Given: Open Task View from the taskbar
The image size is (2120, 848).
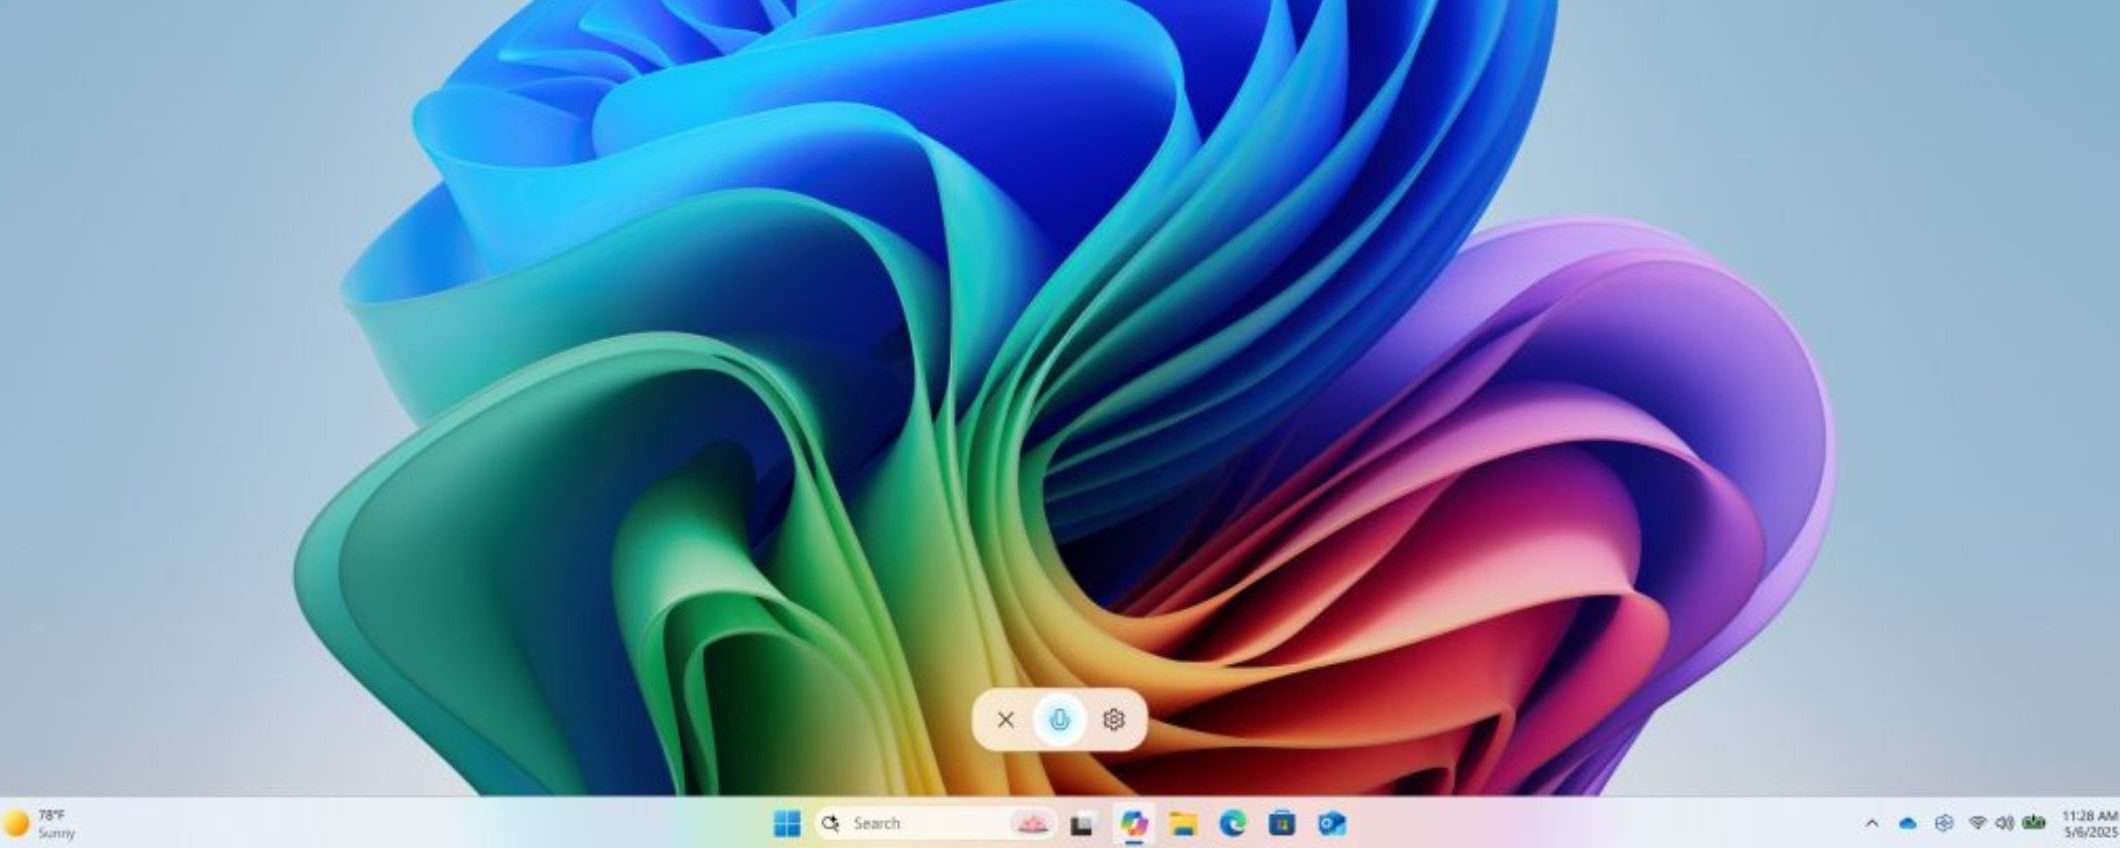Looking at the screenshot, I should 1081,824.
